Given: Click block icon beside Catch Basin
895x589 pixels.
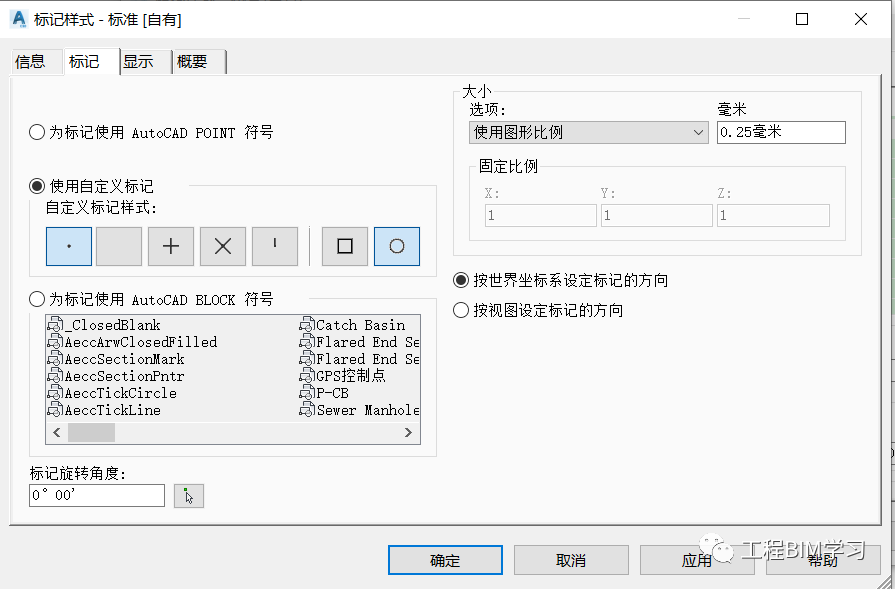Looking at the screenshot, I should point(307,325).
